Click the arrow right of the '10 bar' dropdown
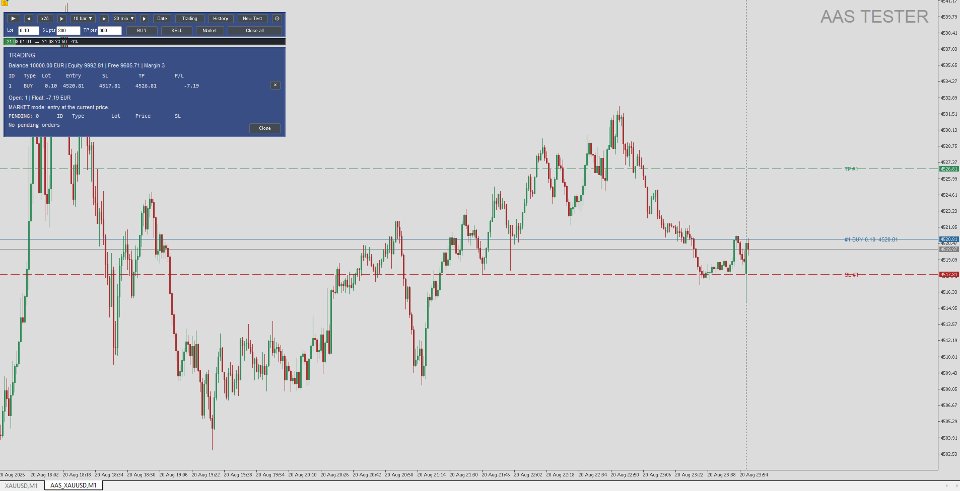Viewport: 960px width, 491px height. pos(104,18)
